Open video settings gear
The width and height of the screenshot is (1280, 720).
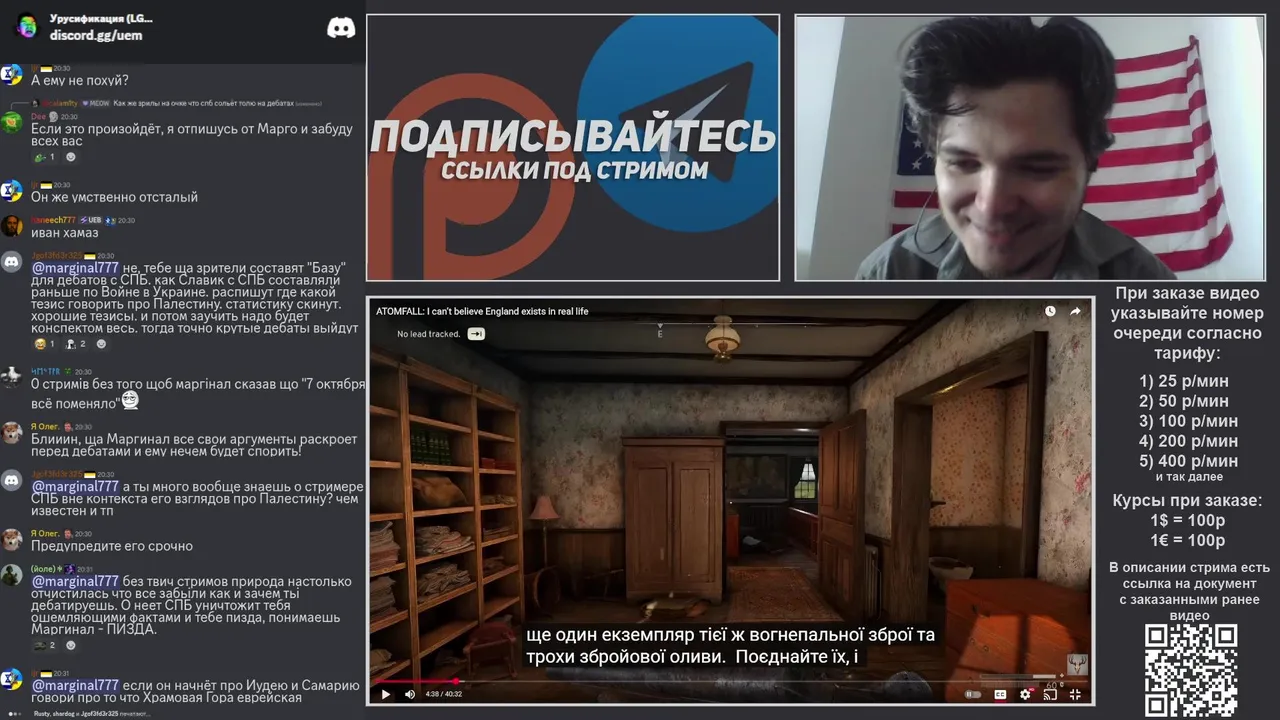1025,694
